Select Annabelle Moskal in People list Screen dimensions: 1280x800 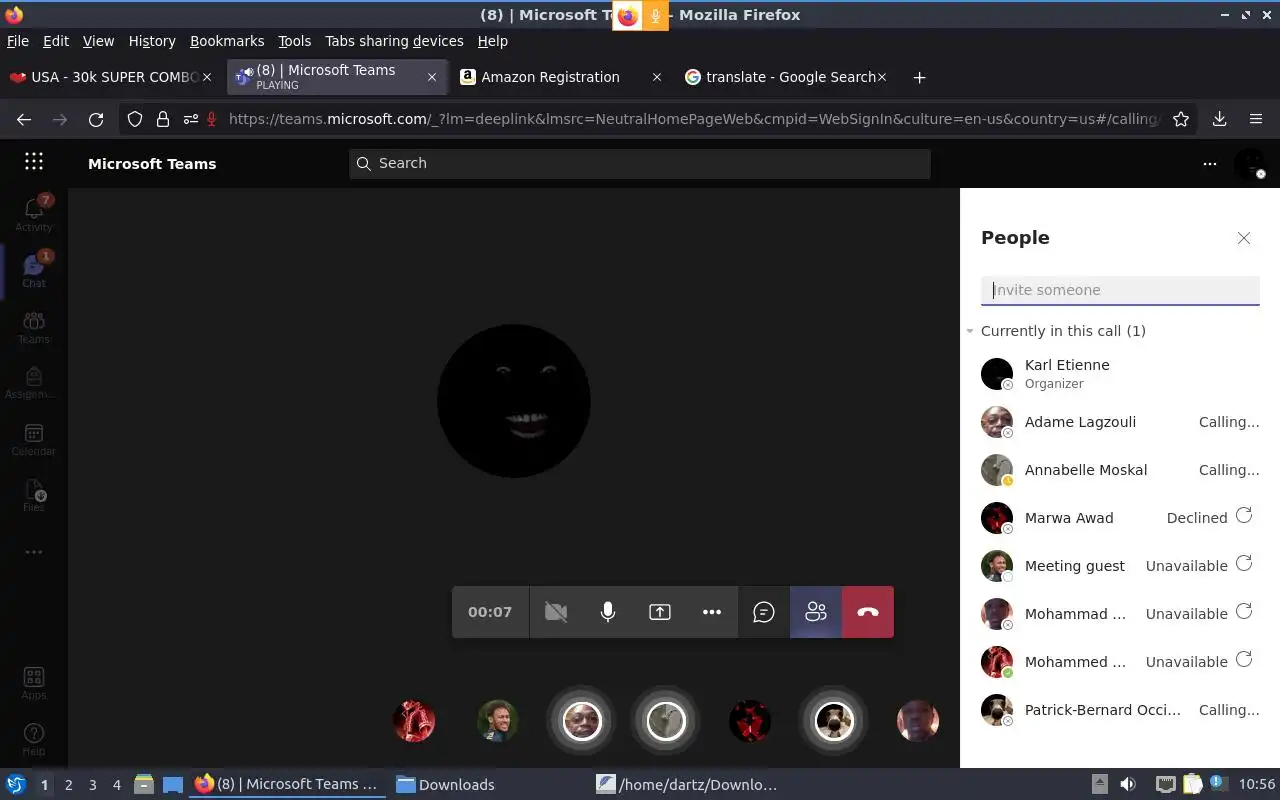point(1120,470)
